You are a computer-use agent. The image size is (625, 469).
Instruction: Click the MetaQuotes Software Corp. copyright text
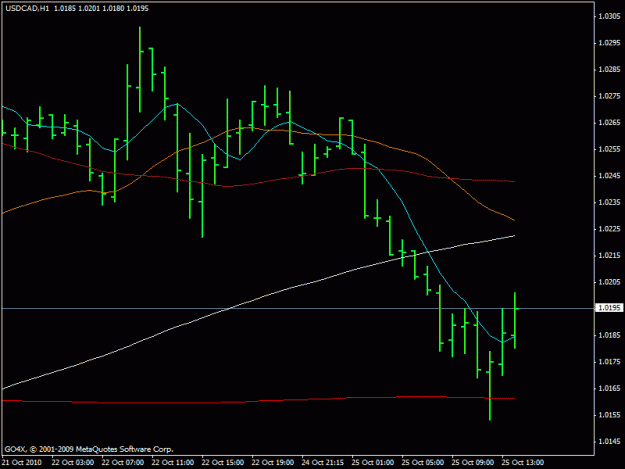pos(89,449)
